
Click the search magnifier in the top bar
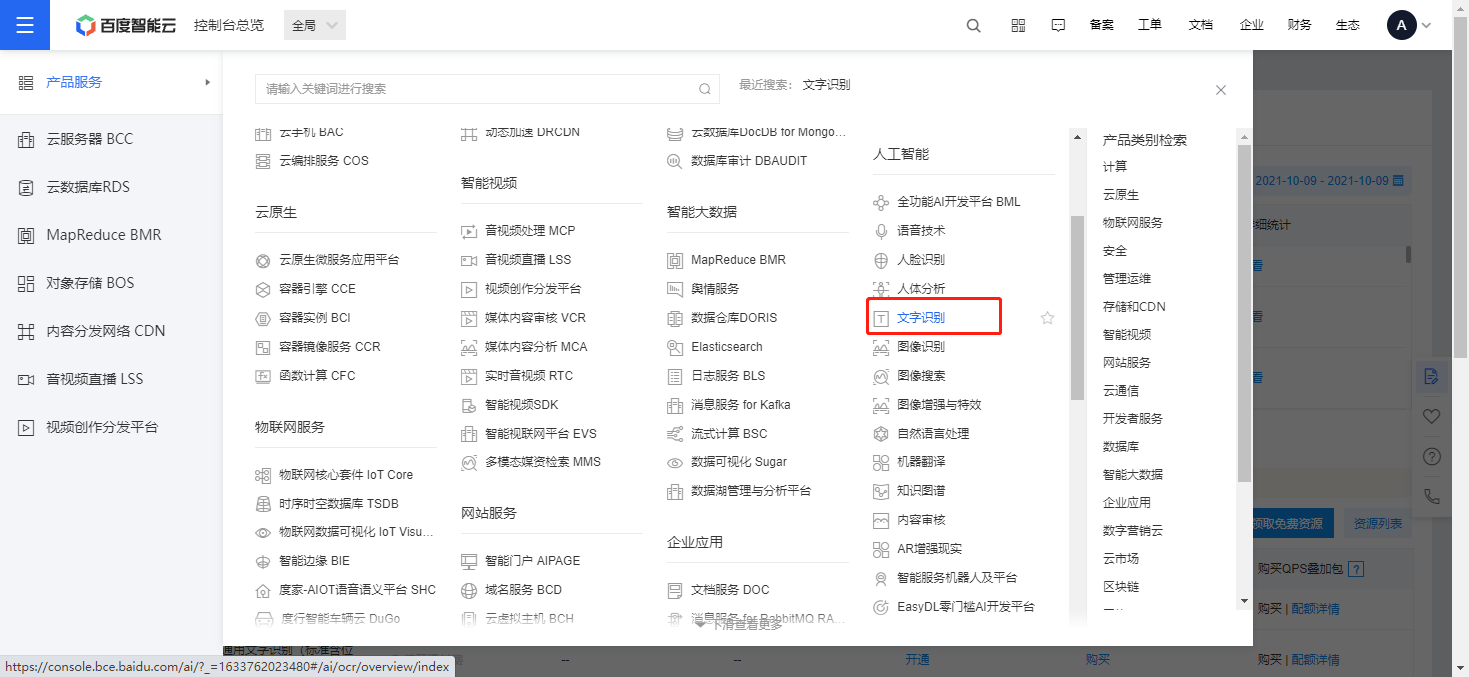[x=973, y=25]
